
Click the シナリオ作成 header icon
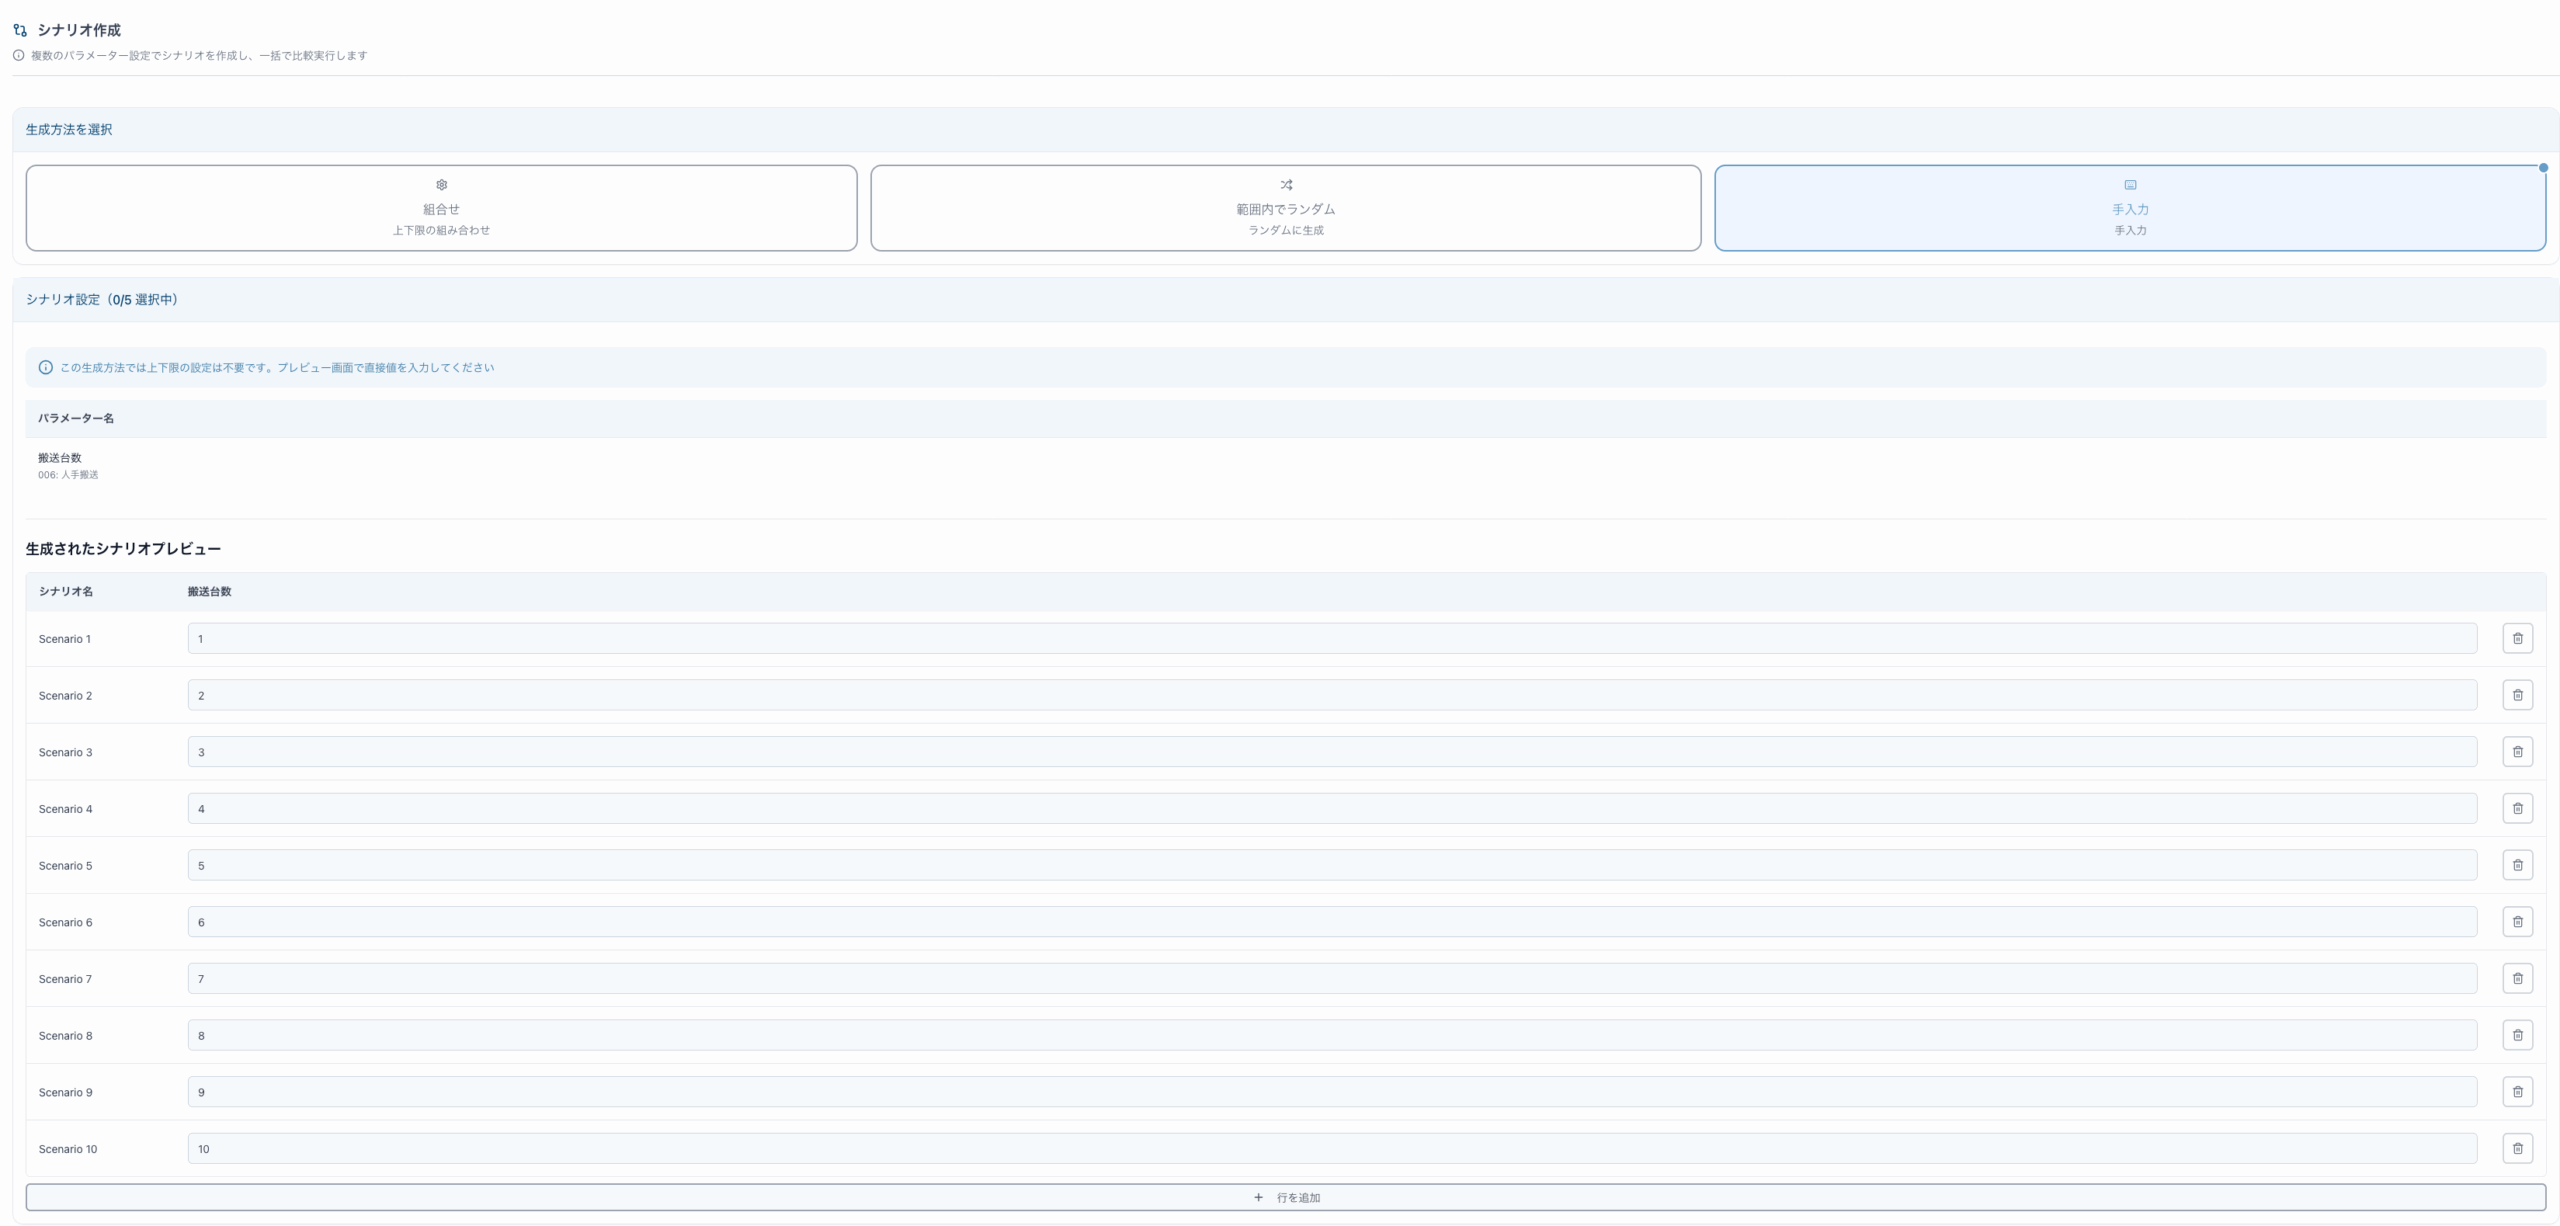[20, 30]
